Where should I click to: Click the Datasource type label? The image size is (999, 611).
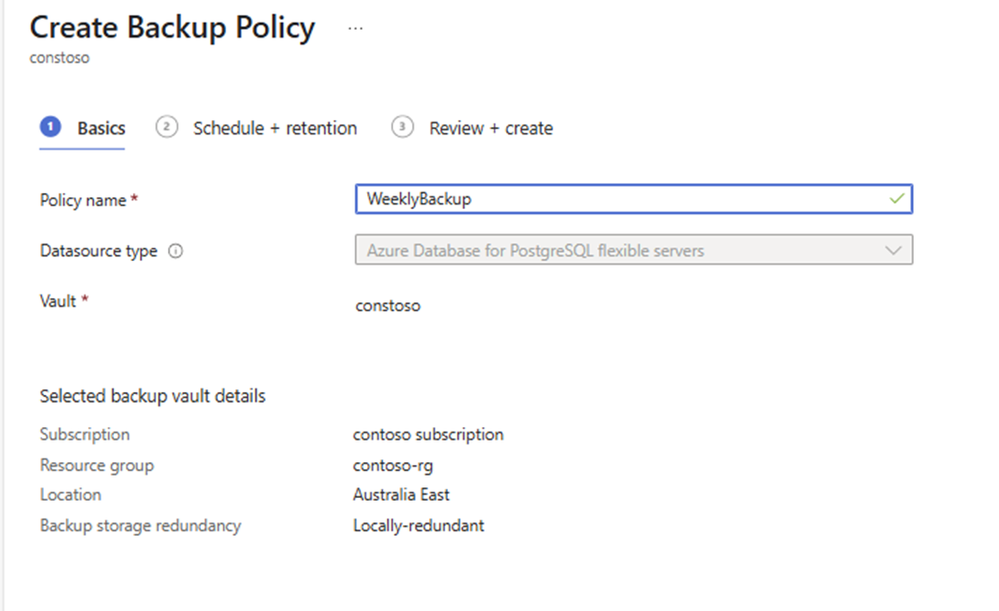tap(99, 251)
